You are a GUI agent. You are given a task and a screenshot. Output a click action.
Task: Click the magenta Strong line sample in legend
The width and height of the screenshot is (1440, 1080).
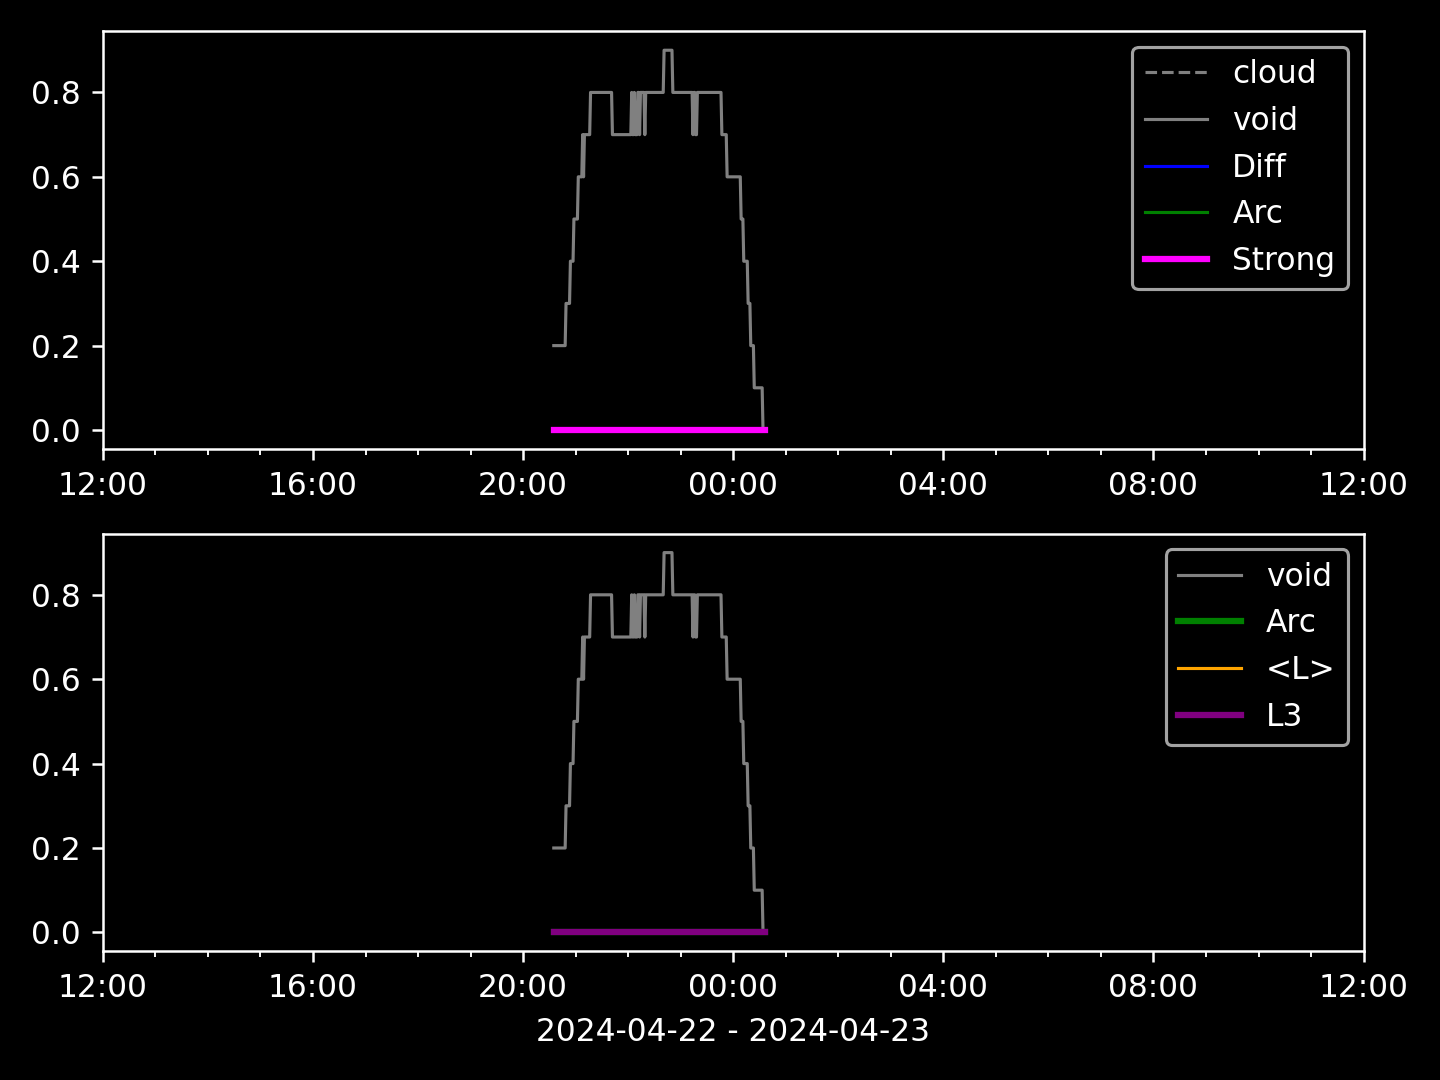pyautogui.click(x=1176, y=259)
